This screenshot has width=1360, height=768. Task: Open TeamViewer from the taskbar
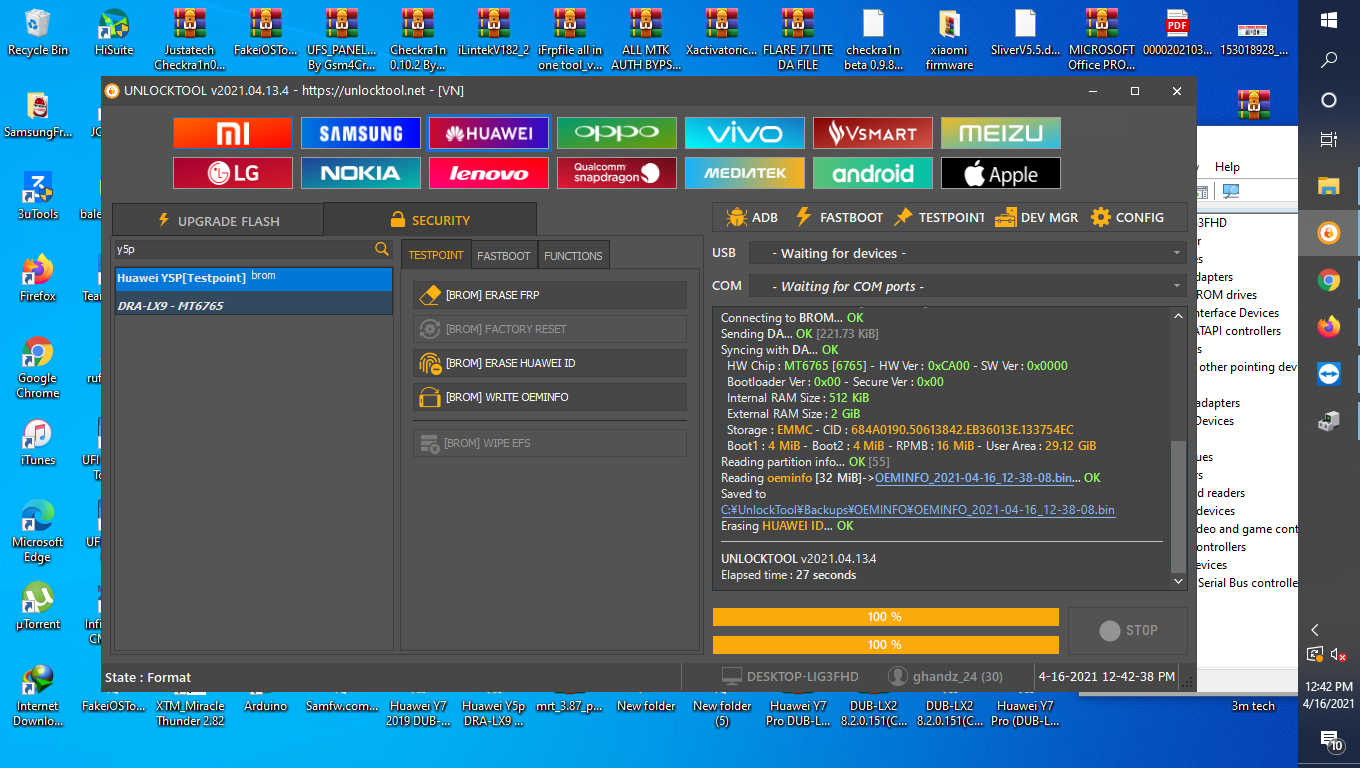1329,374
